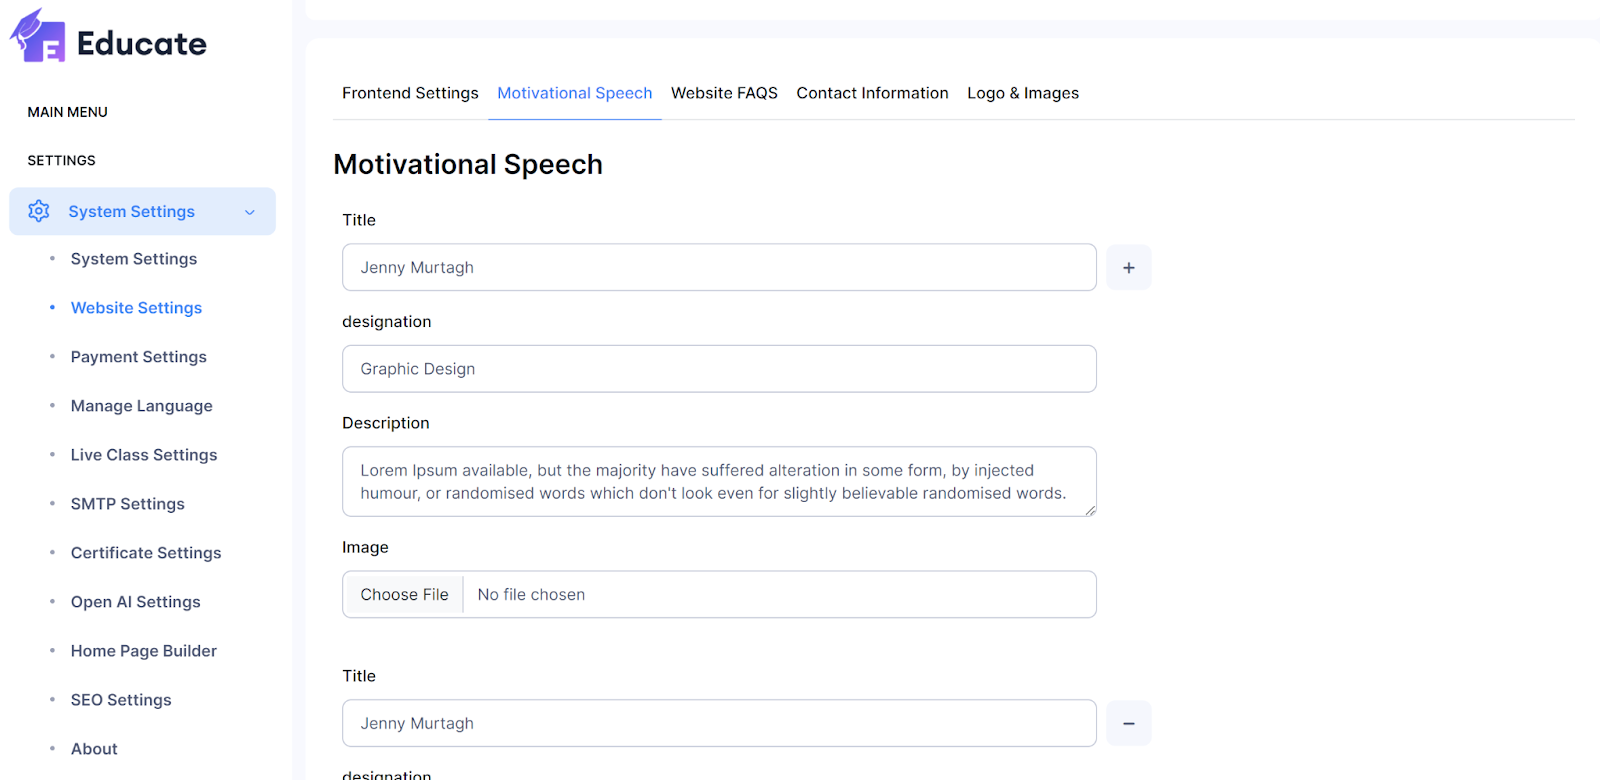Open Live Class Settings
The height and width of the screenshot is (780, 1600).
coord(143,455)
